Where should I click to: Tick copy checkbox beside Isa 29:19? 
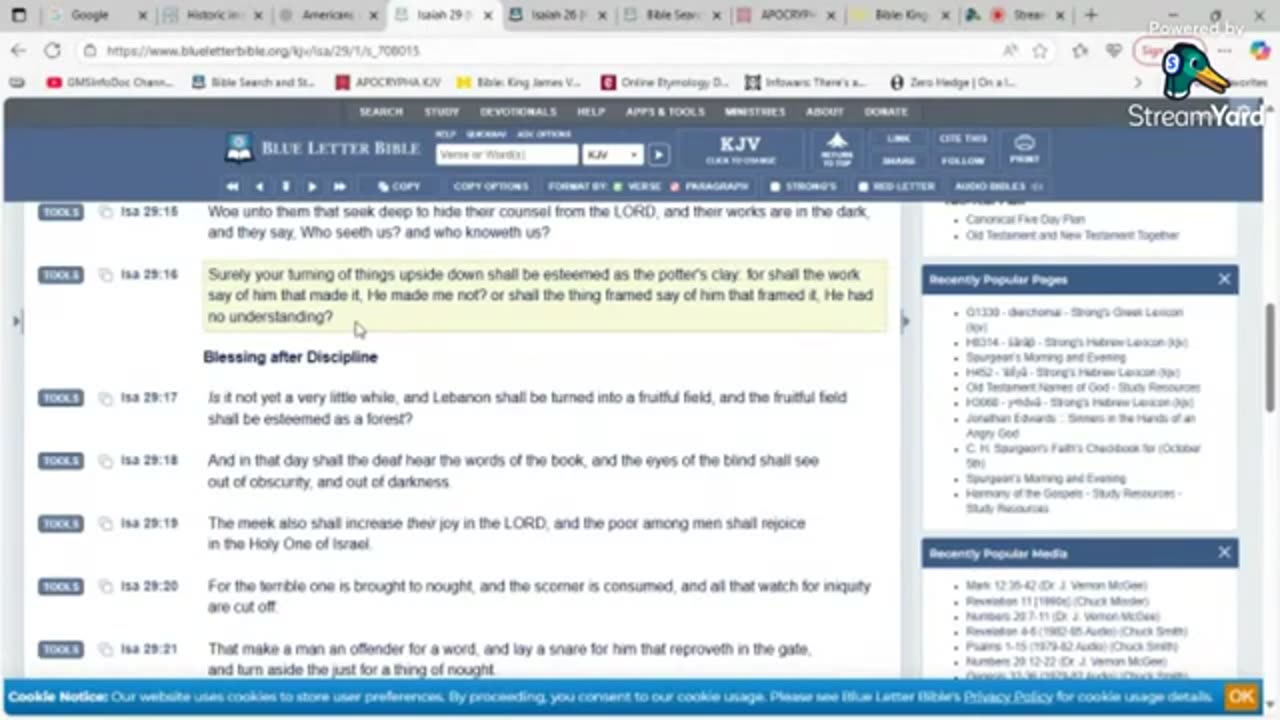pyautogui.click(x=105, y=524)
